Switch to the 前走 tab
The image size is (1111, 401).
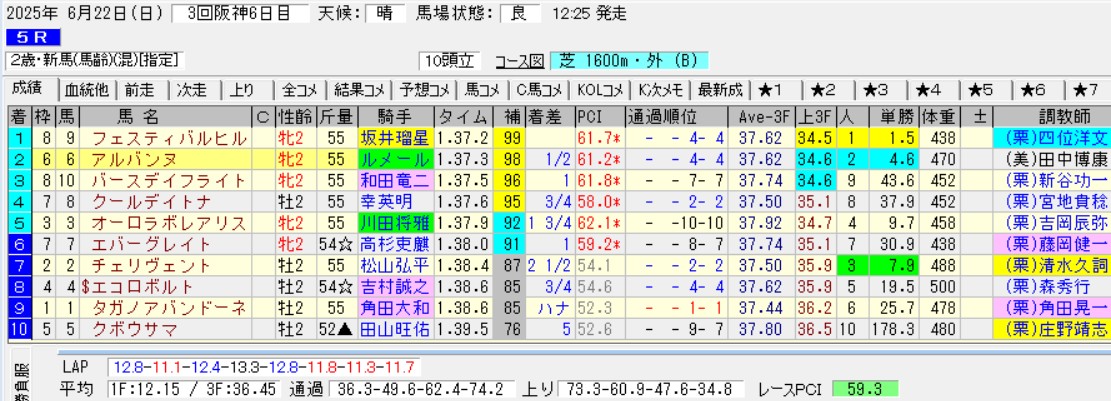tap(141, 89)
